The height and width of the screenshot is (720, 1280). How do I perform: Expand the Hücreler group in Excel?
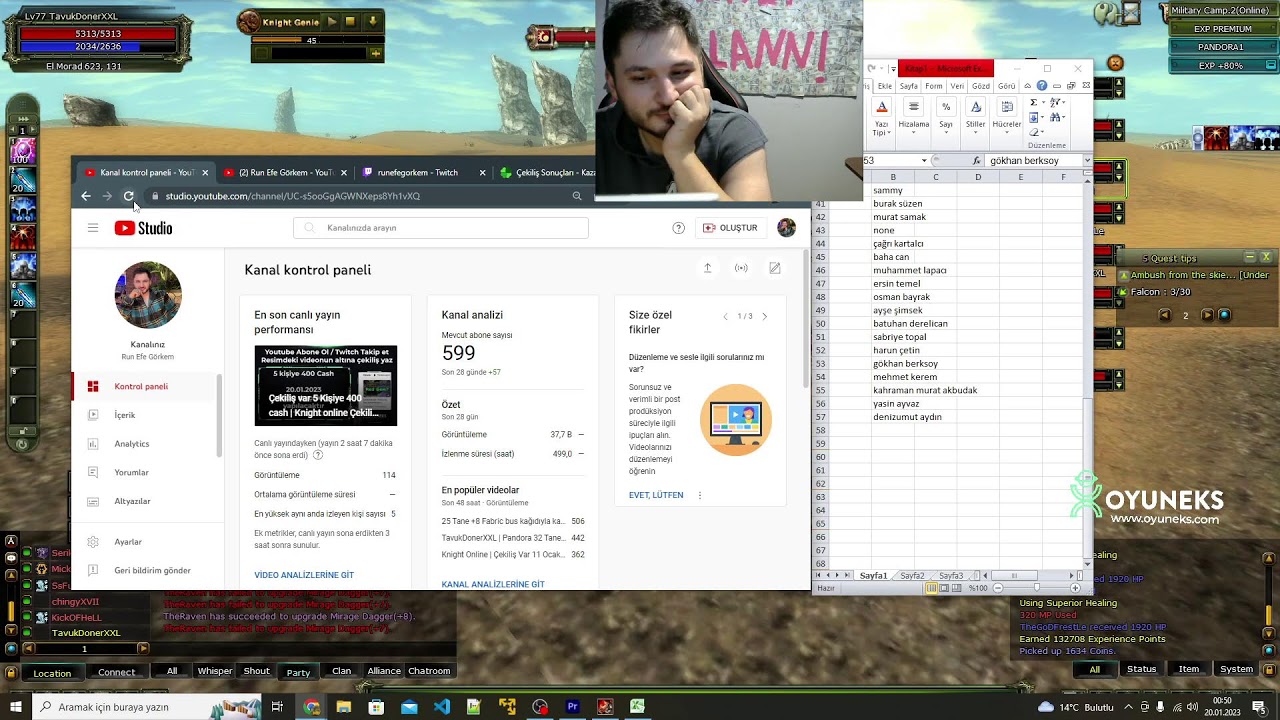1007,118
